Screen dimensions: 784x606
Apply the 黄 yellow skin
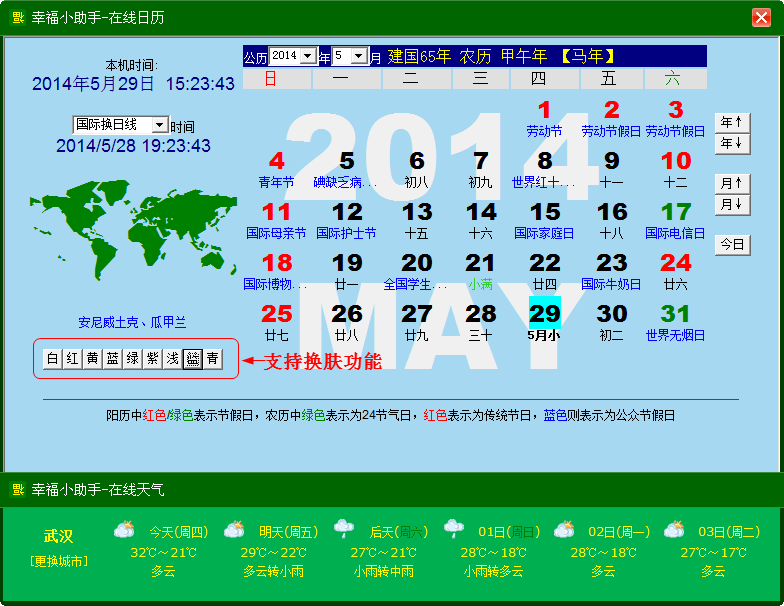92,358
